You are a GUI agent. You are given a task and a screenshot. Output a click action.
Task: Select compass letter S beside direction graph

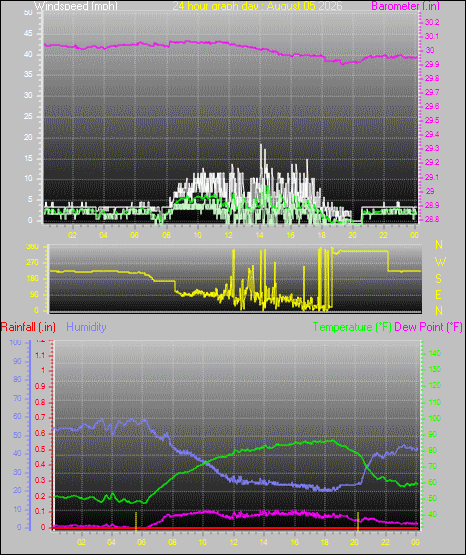[438, 279]
